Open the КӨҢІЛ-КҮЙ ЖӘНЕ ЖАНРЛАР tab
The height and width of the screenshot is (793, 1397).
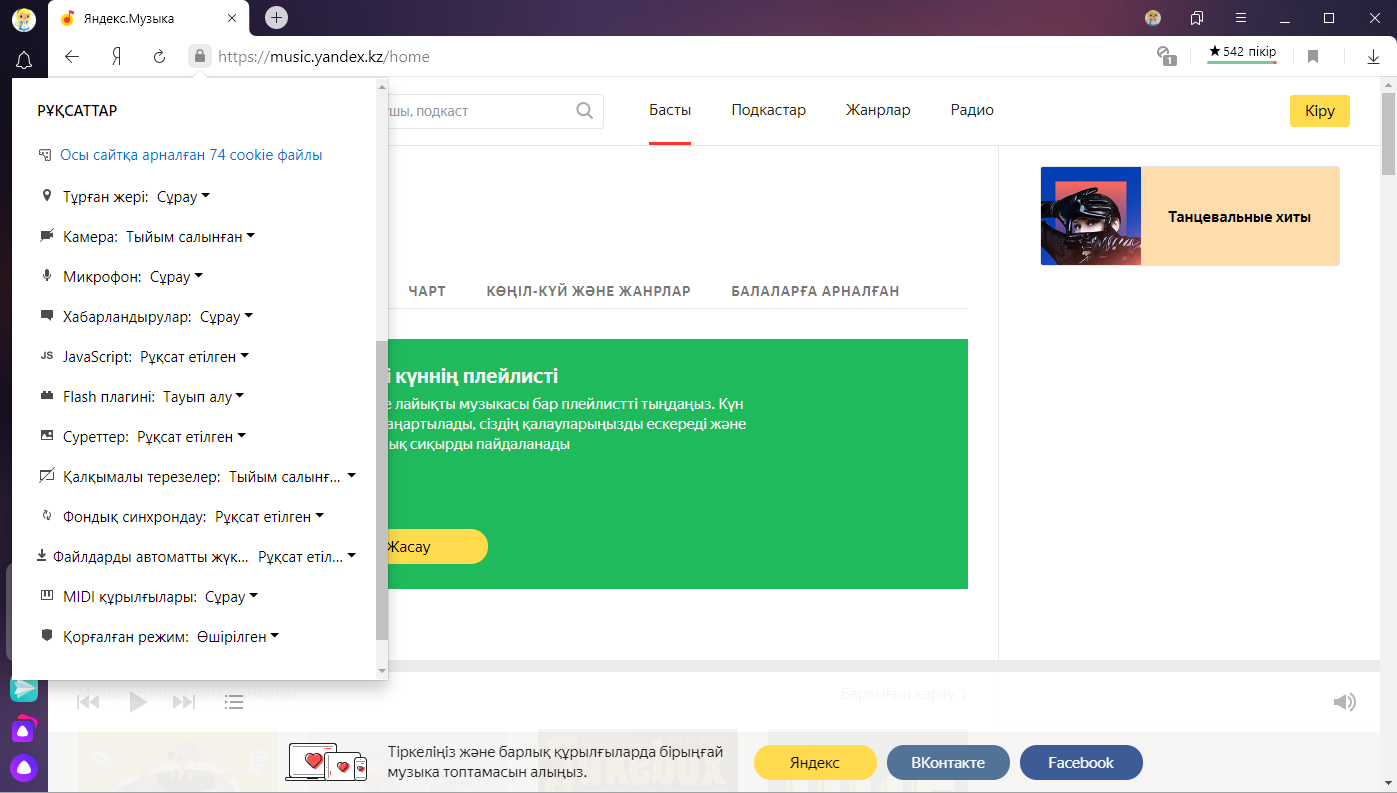click(589, 291)
